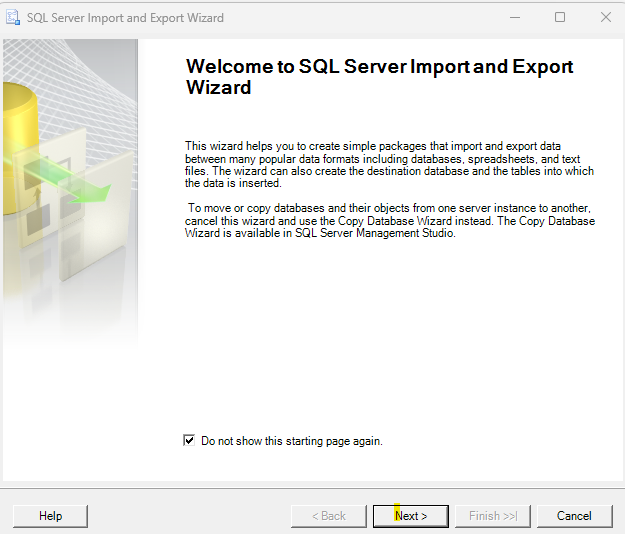The width and height of the screenshot is (625, 534).
Task: Minimize the wizard window
Action: coord(515,18)
